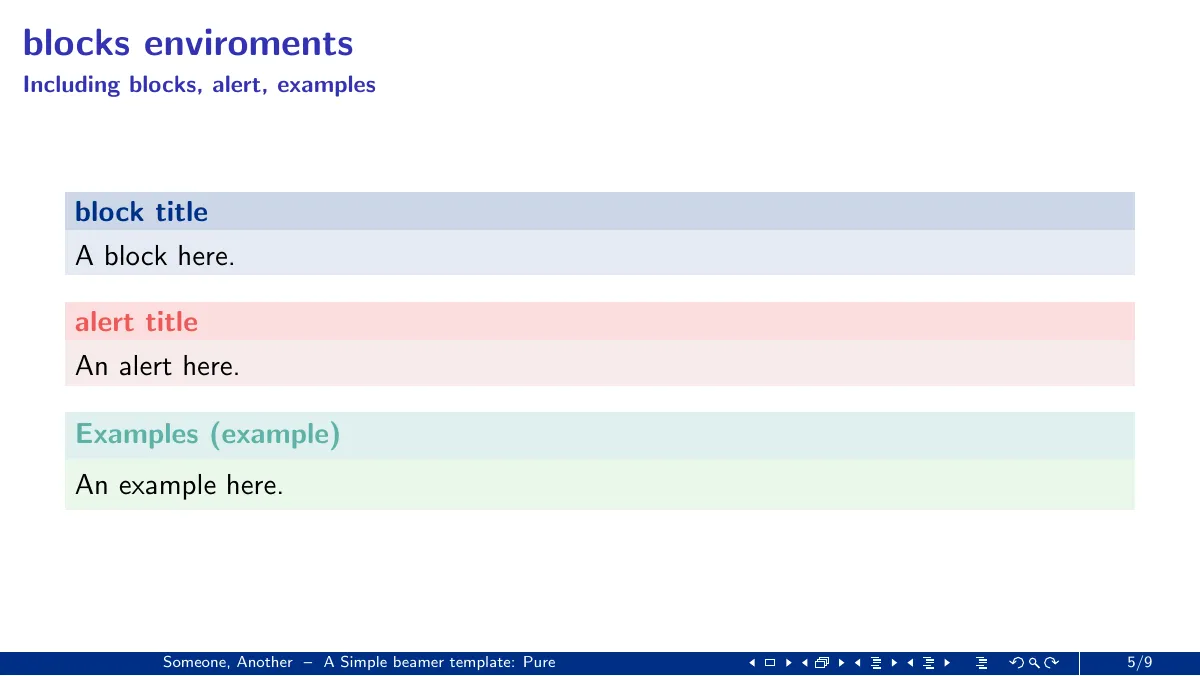Click the stacked-frames navigation icon

click(x=822, y=663)
